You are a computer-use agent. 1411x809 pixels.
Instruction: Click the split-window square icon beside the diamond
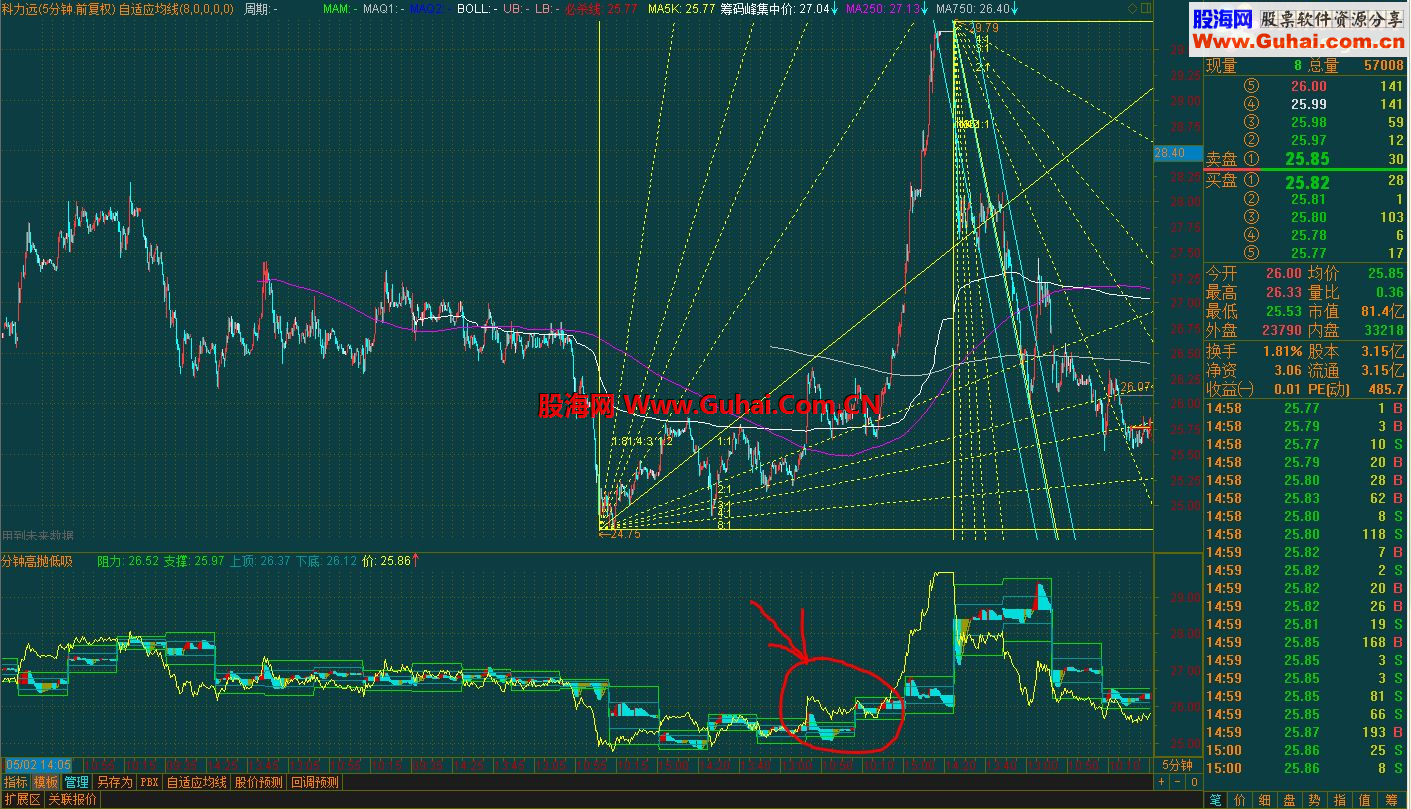point(1144,8)
